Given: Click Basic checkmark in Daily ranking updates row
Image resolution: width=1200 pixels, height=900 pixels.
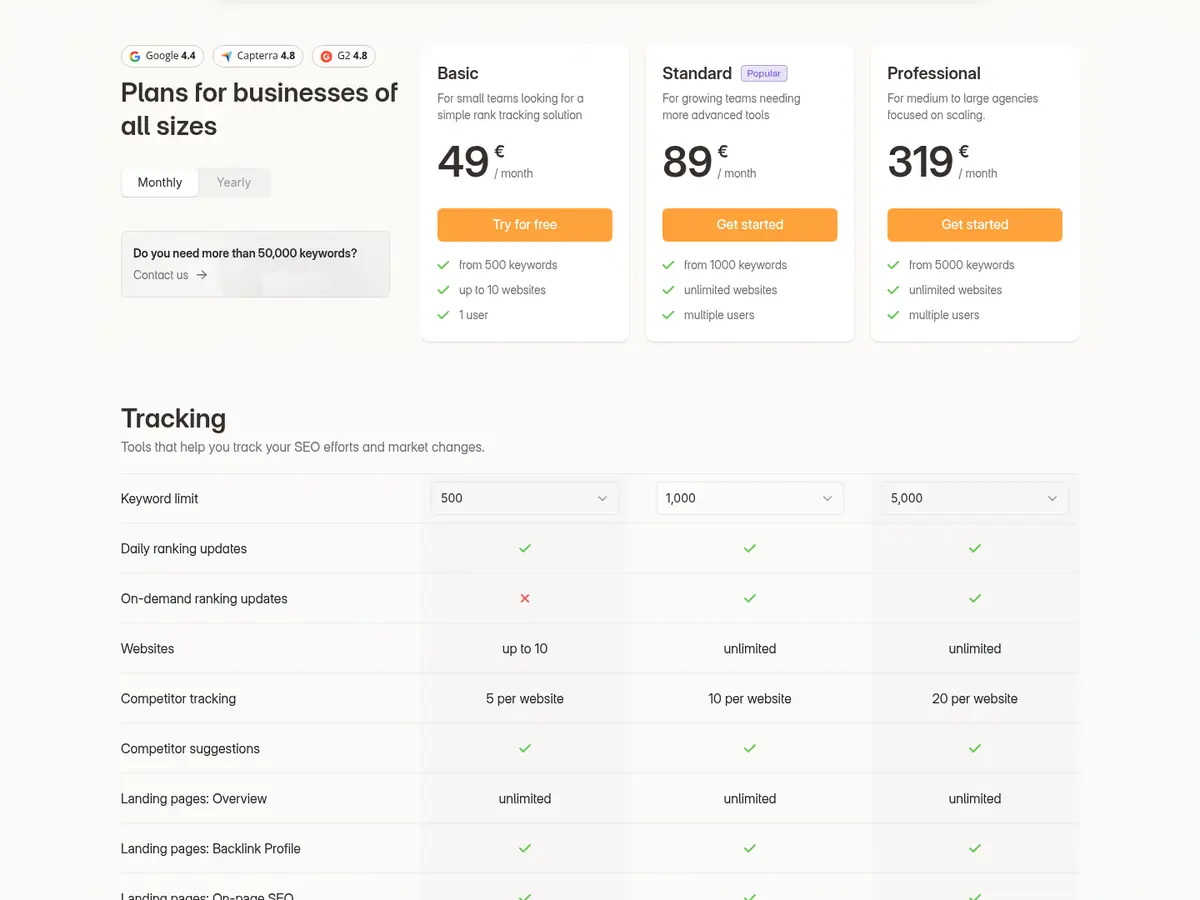Looking at the screenshot, I should [x=525, y=548].
